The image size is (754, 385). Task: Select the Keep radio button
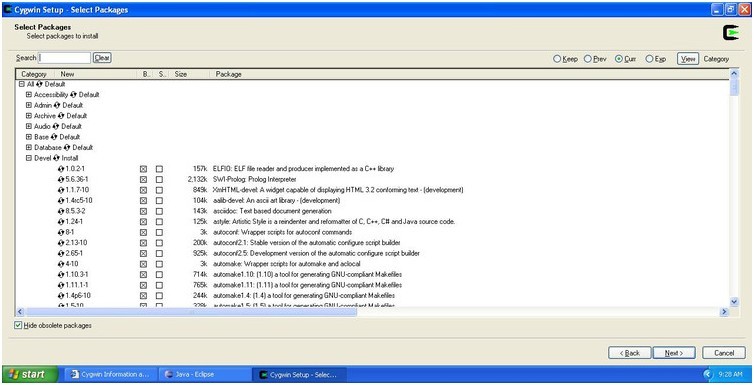pos(557,59)
